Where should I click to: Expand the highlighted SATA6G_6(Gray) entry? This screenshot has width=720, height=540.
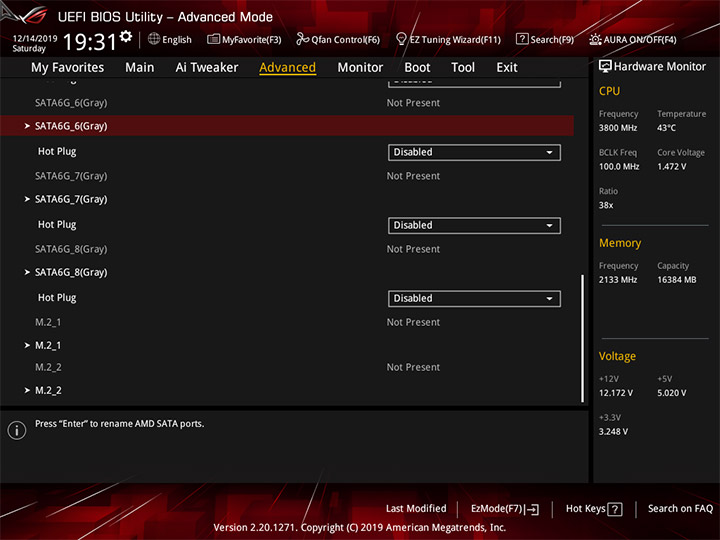pyautogui.click(x=287, y=126)
